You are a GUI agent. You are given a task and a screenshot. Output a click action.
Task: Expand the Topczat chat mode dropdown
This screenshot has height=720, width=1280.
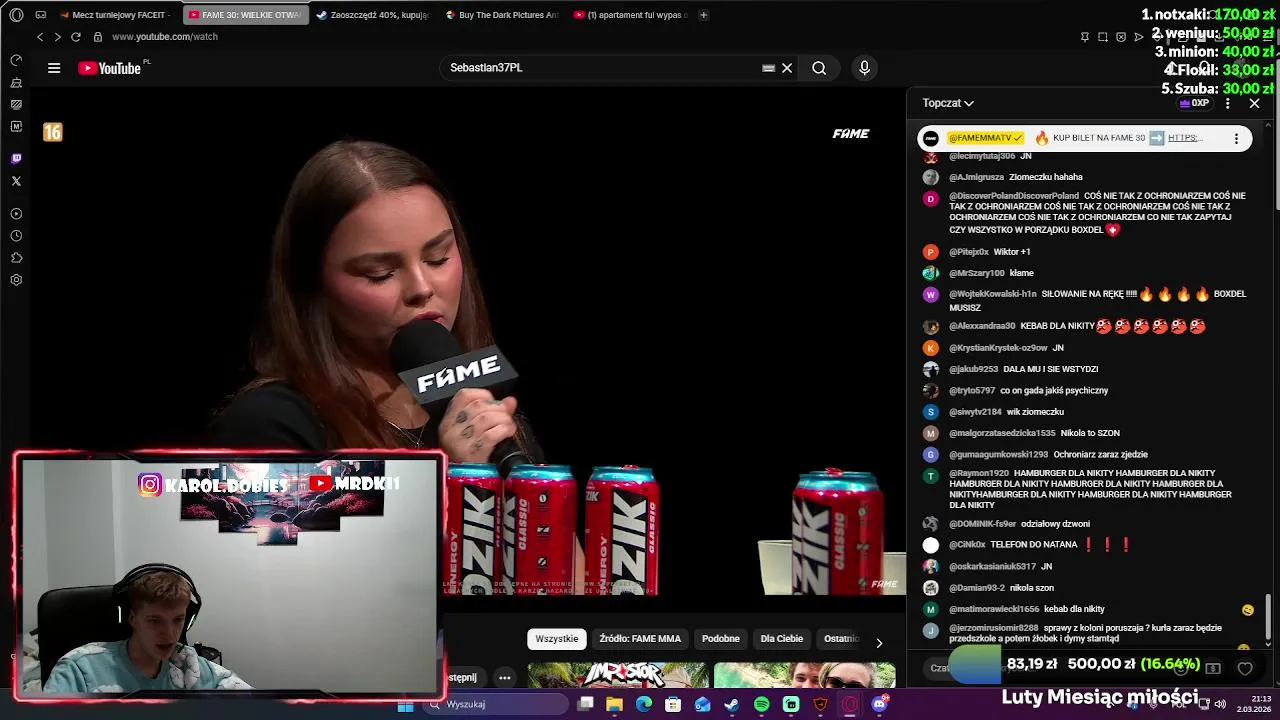point(948,103)
